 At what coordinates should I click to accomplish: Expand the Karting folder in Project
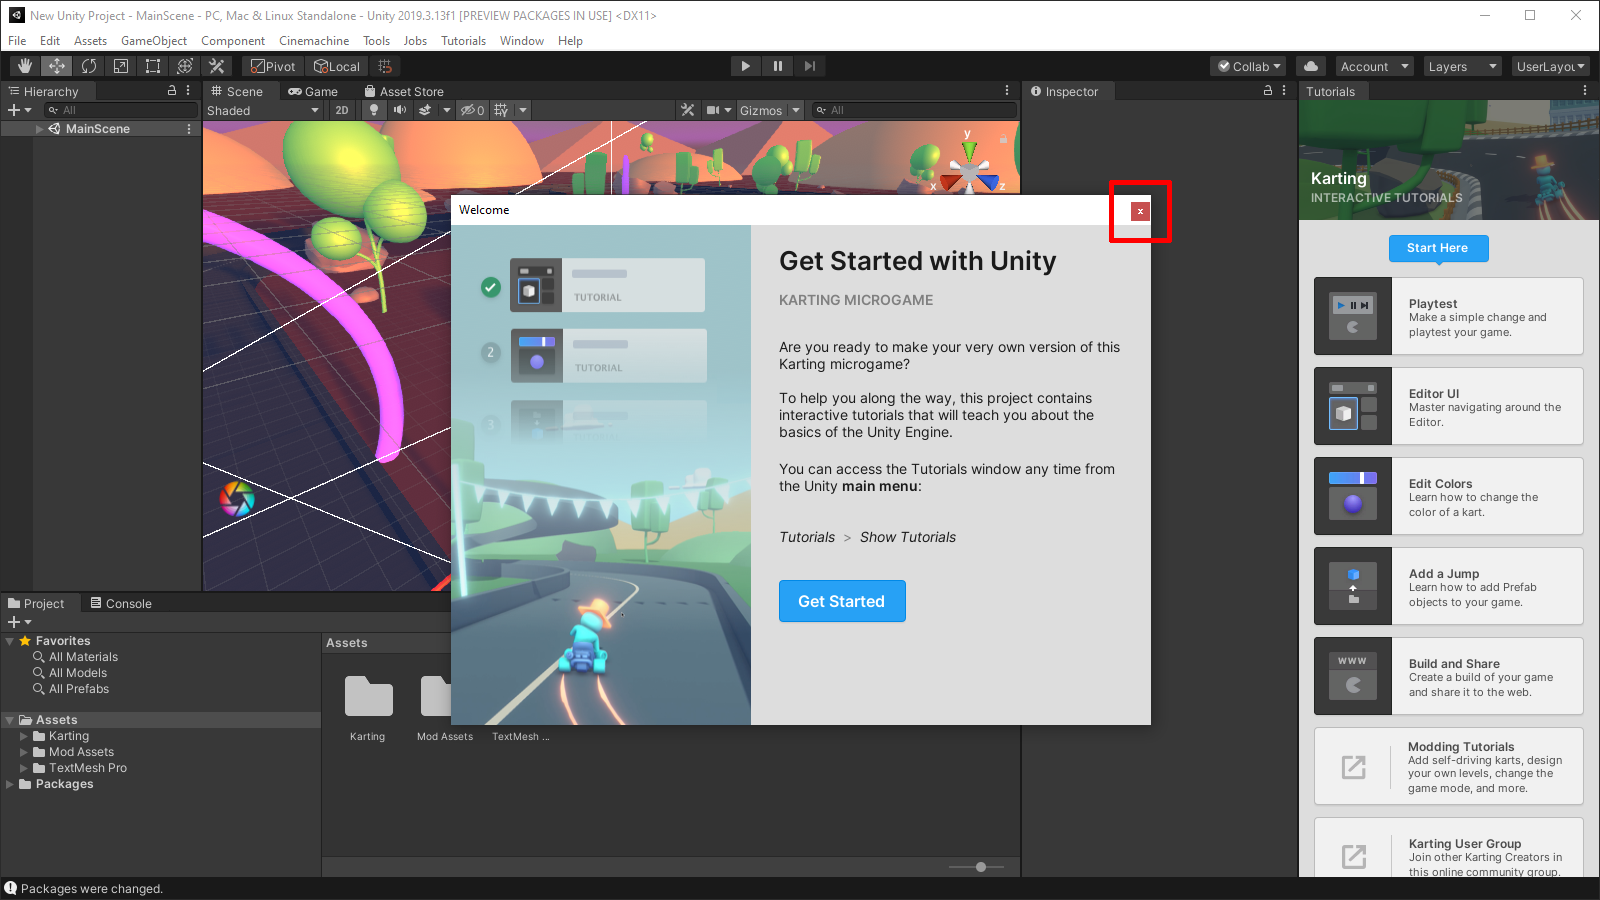24,735
